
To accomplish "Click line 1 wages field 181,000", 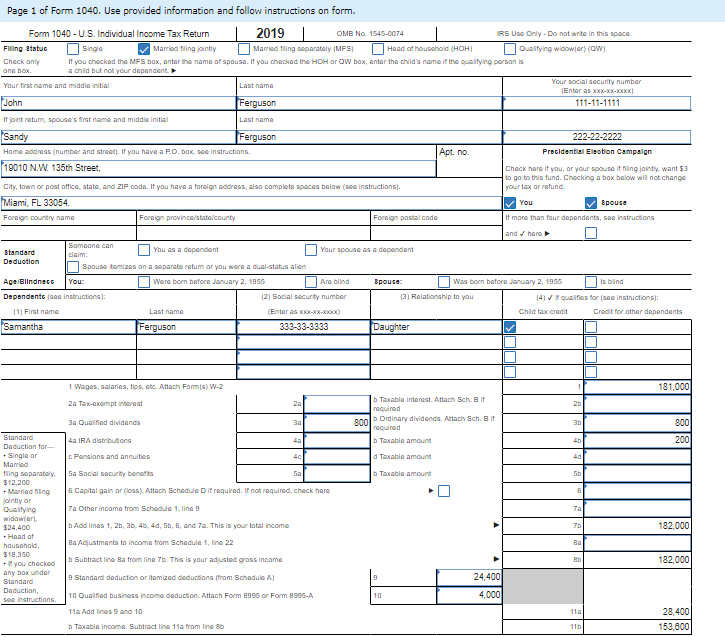I will click(638, 387).
